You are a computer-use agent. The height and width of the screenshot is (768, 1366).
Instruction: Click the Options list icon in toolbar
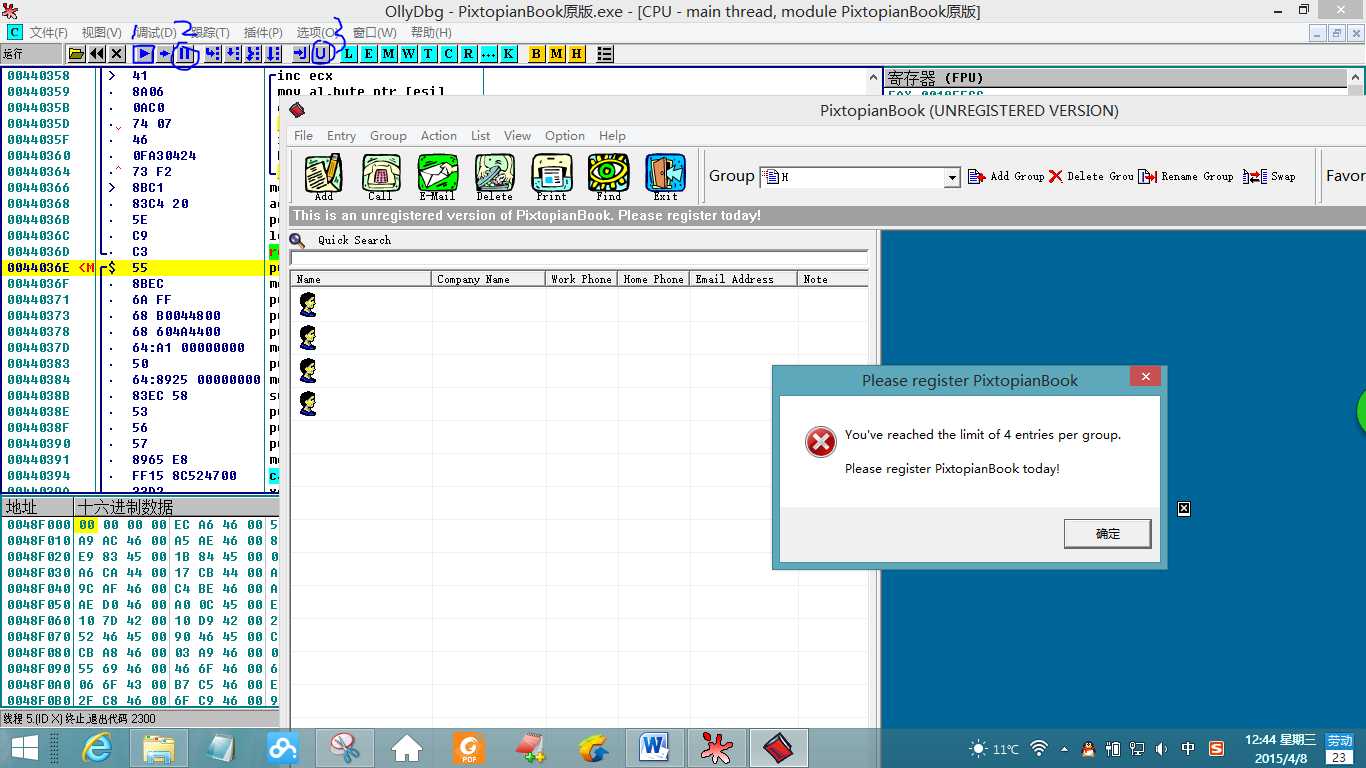pos(604,54)
